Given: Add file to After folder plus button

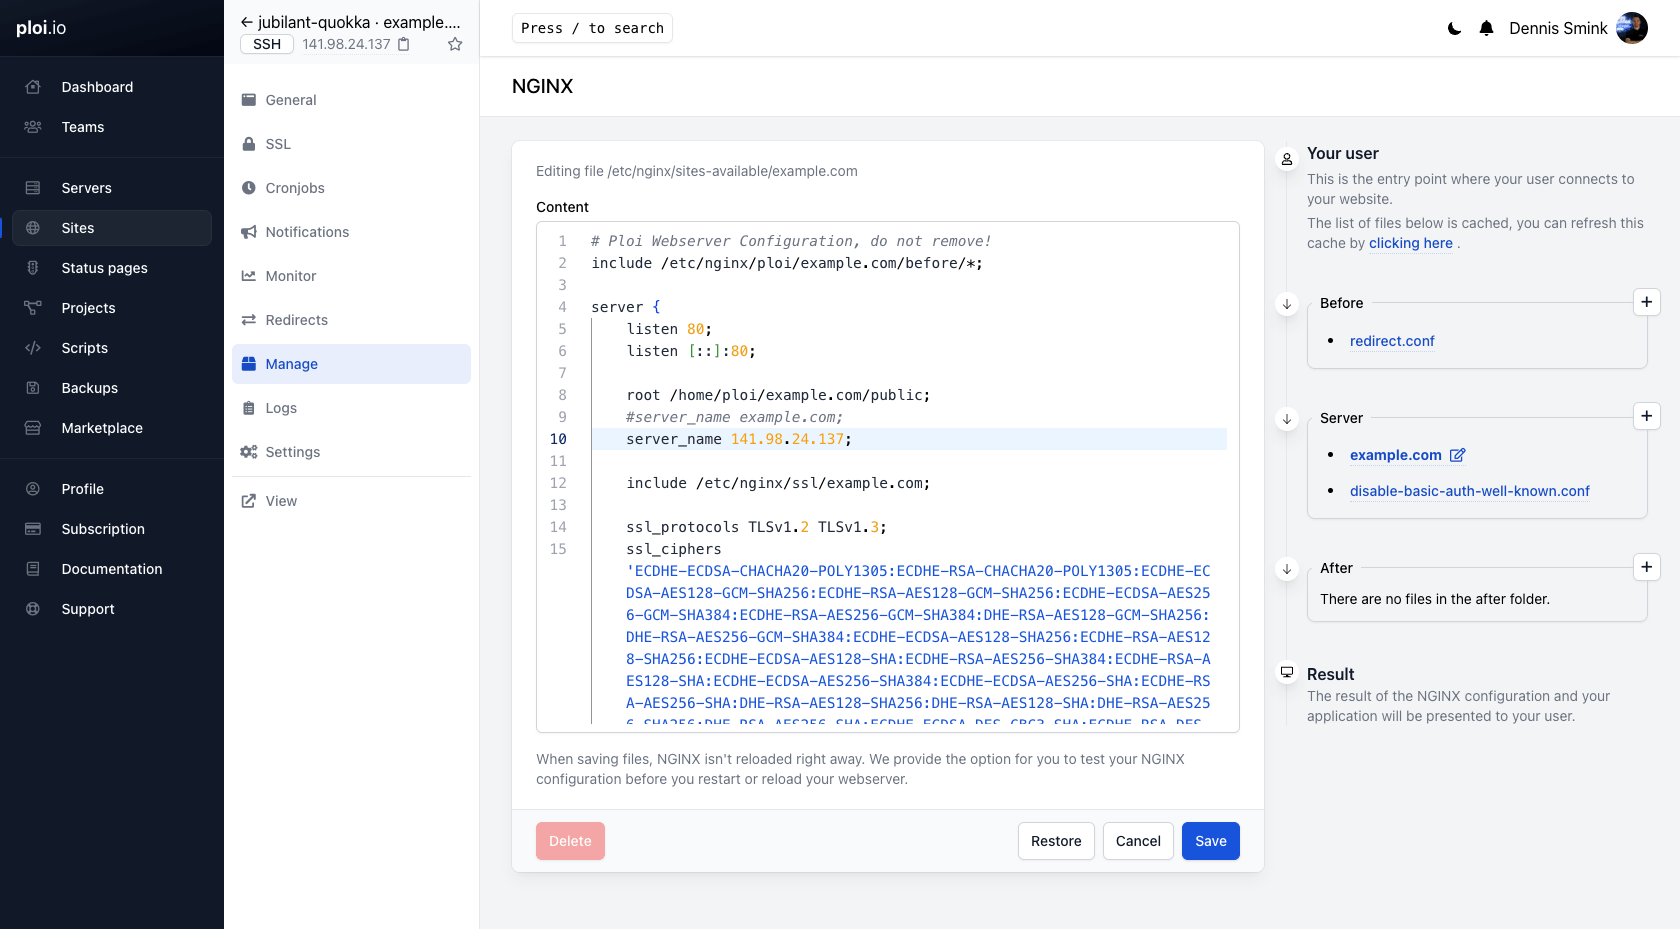Looking at the screenshot, I should click(1646, 567).
